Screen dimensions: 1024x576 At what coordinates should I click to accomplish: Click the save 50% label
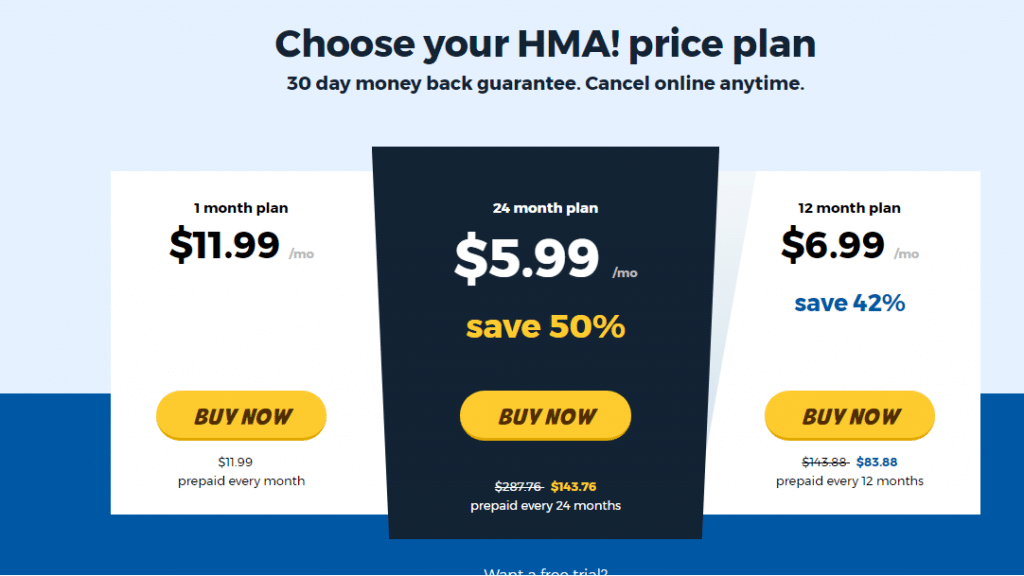pos(545,327)
